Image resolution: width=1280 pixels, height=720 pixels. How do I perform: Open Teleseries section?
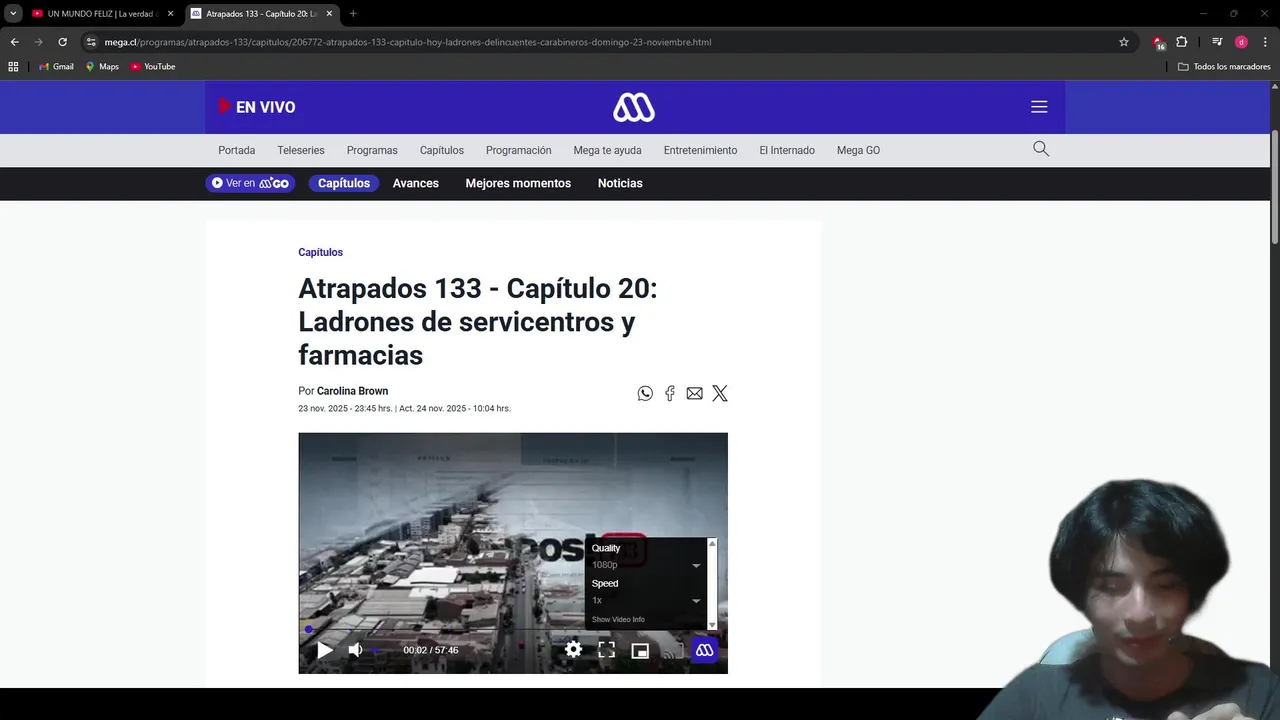coord(301,150)
